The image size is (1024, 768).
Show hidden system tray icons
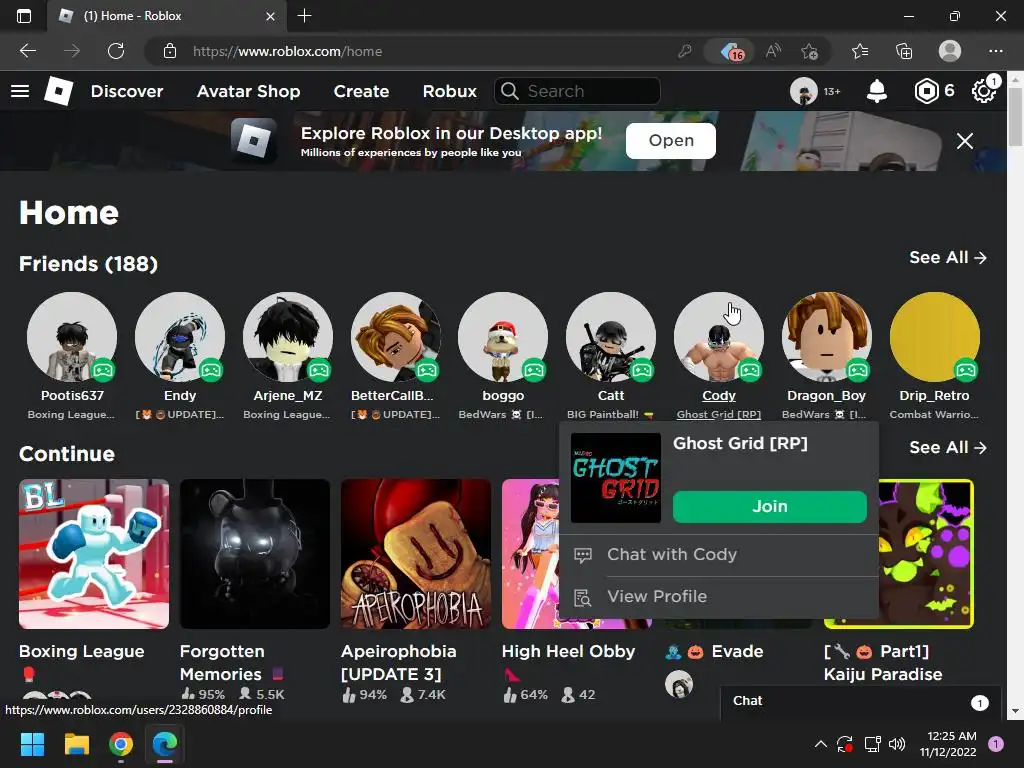pyautogui.click(x=821, y=744)
